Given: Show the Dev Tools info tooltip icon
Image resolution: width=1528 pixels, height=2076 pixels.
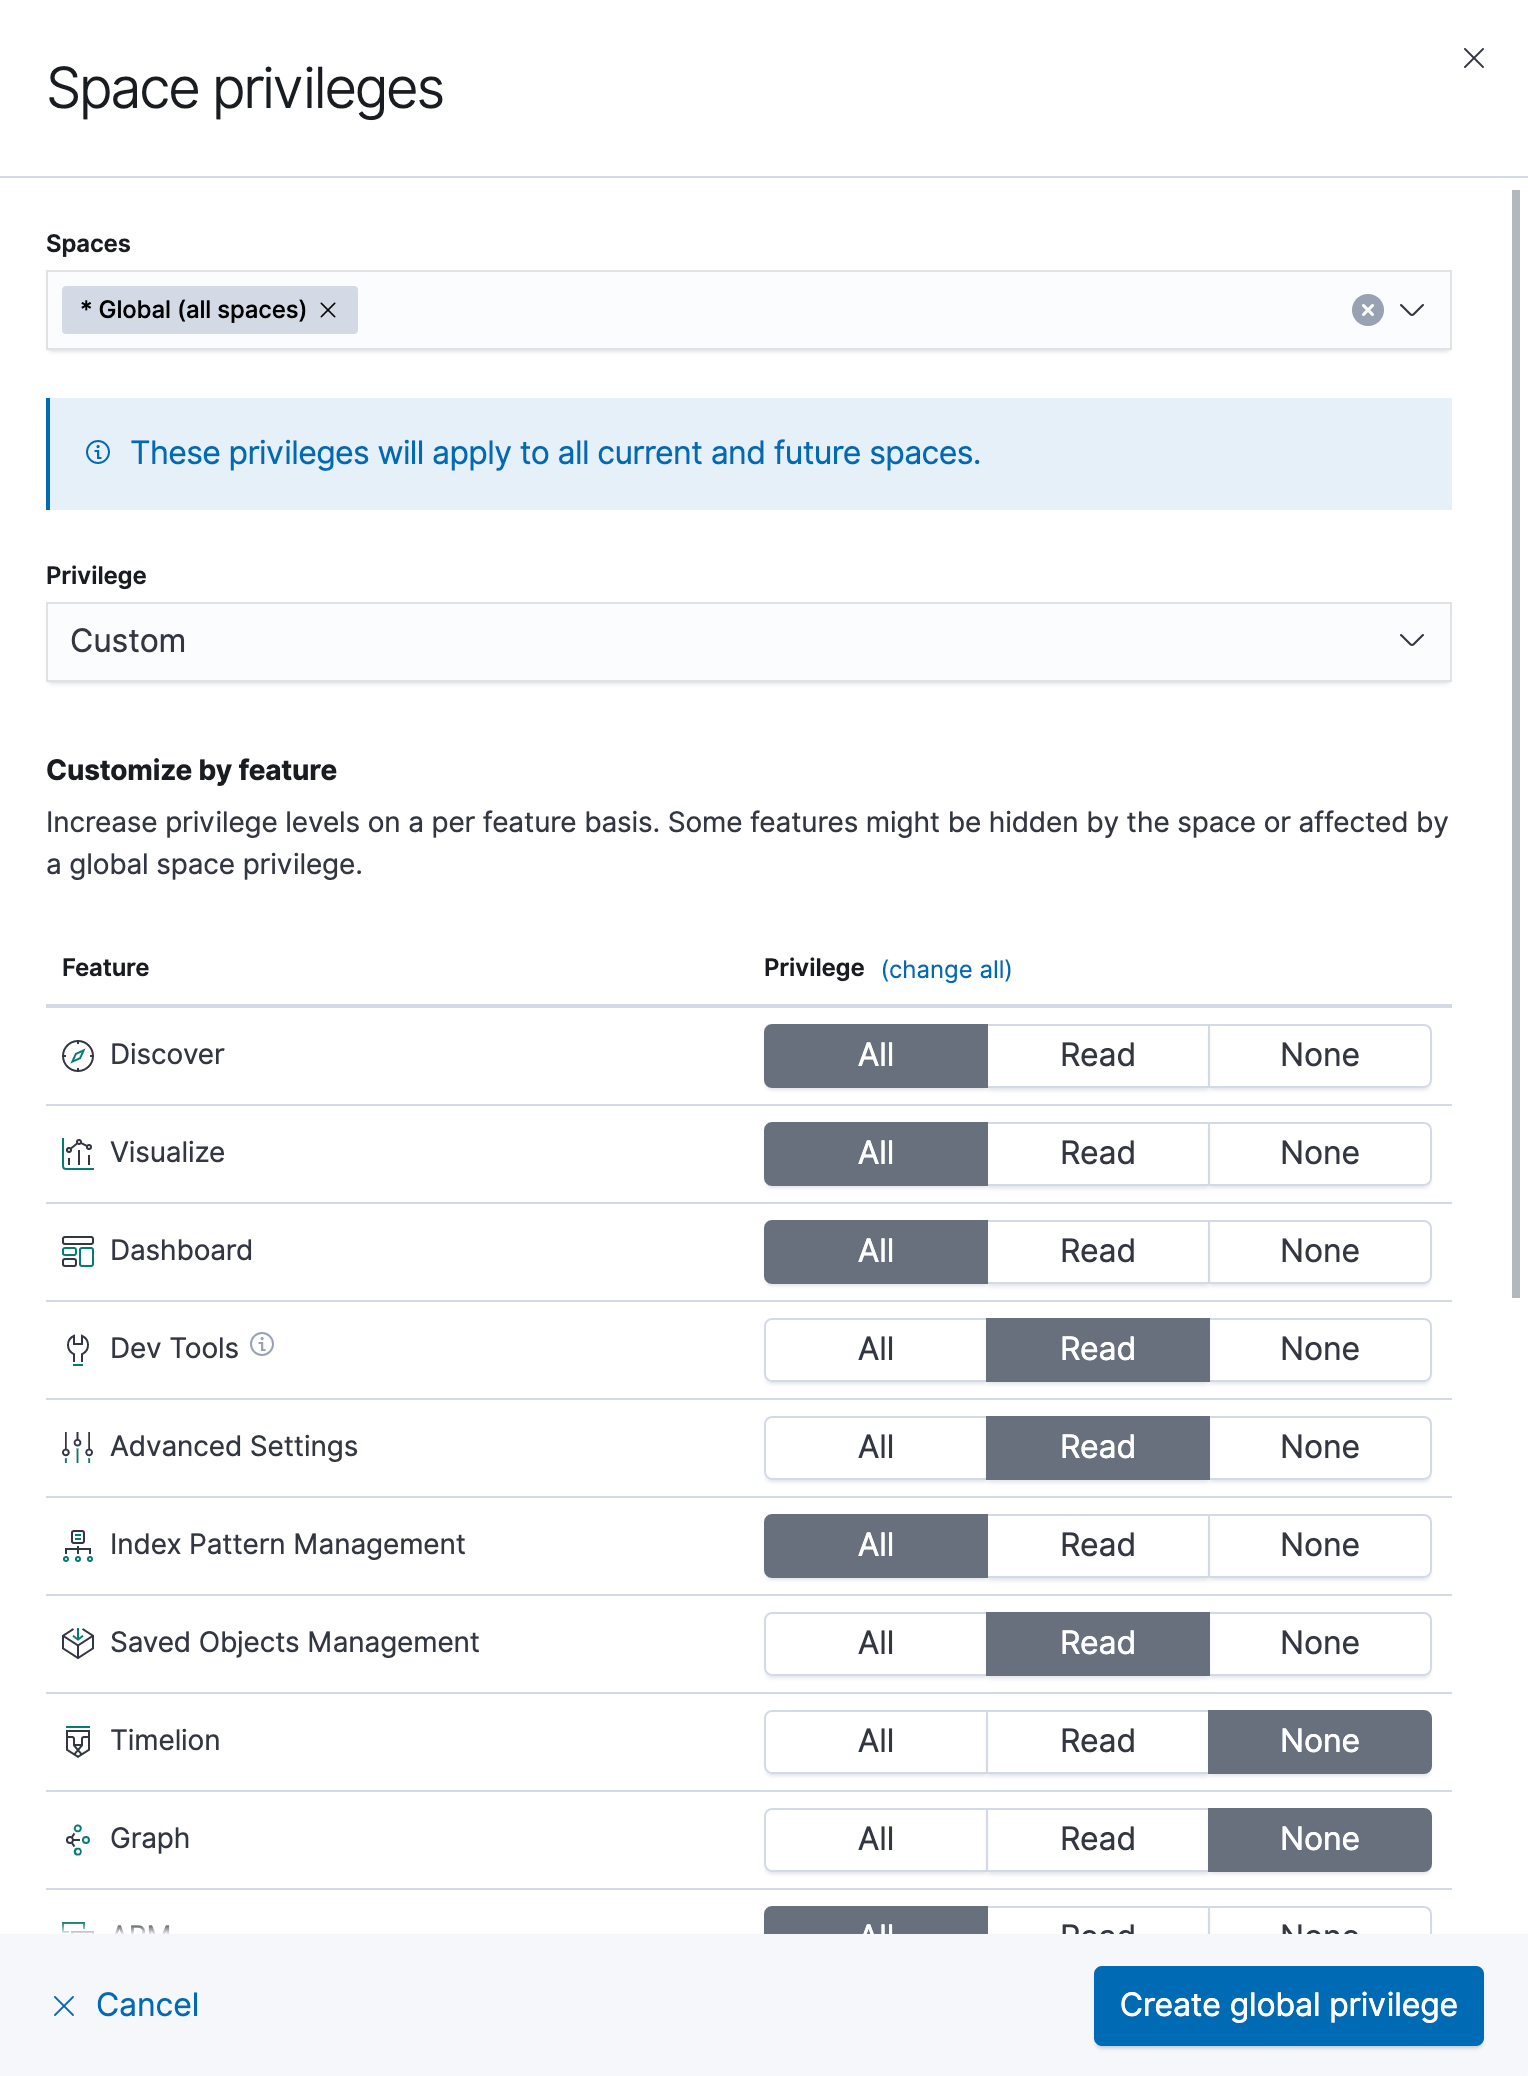Looking at the screenshot, I should coord(262,1344).
